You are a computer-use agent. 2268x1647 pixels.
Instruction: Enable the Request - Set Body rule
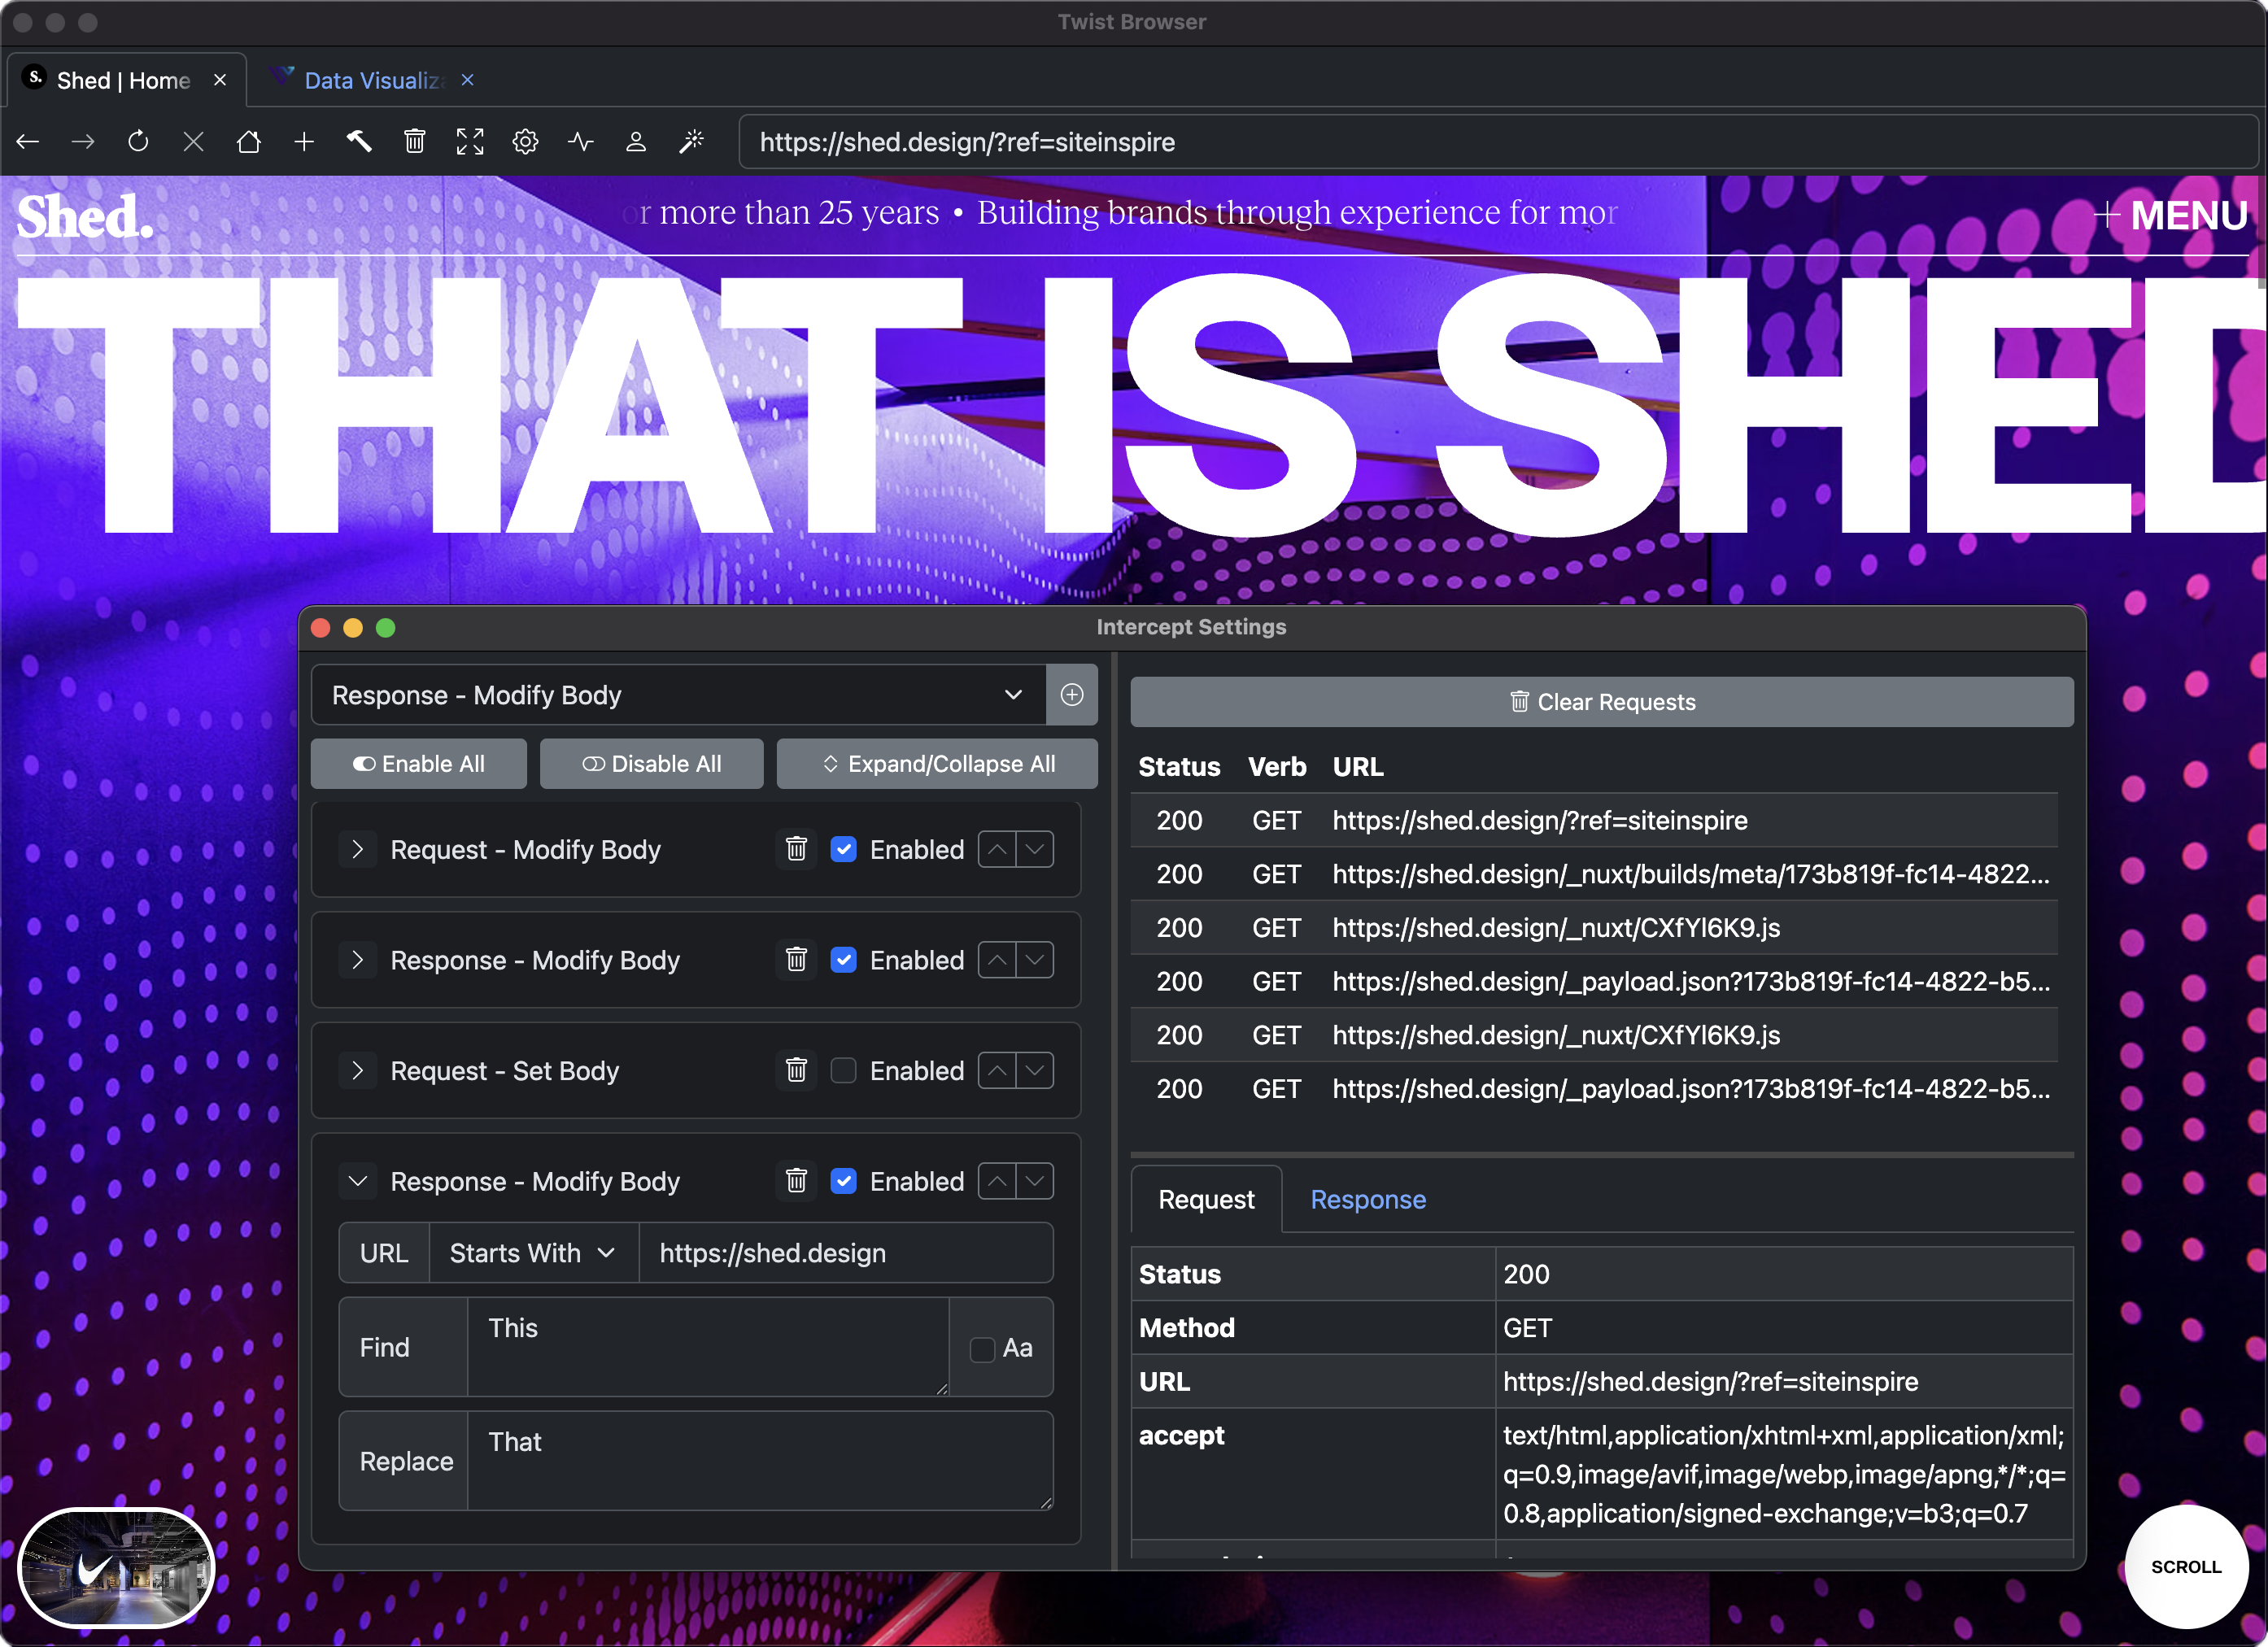tap(844, 1070)
